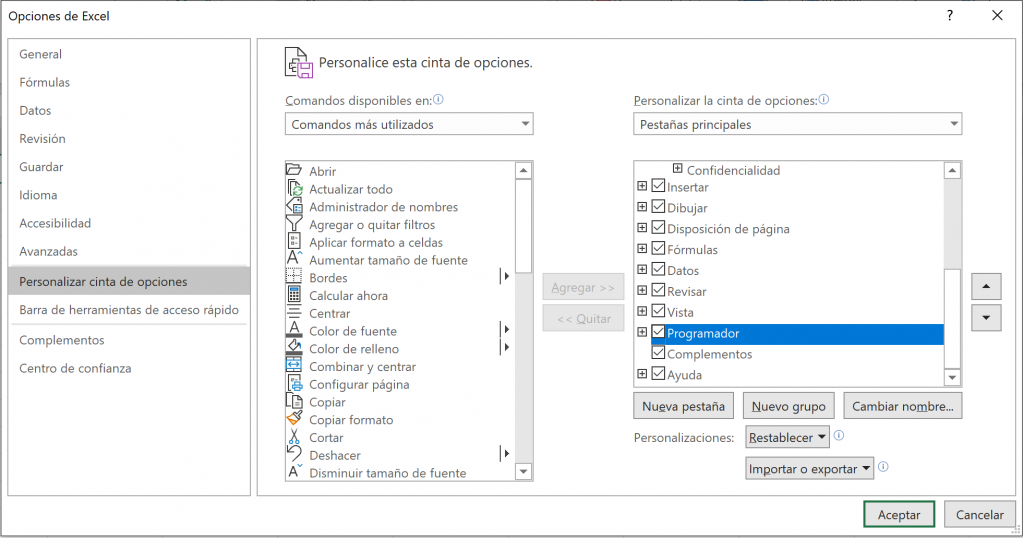Click the Nueva pestaña button

tap(683, 406)
